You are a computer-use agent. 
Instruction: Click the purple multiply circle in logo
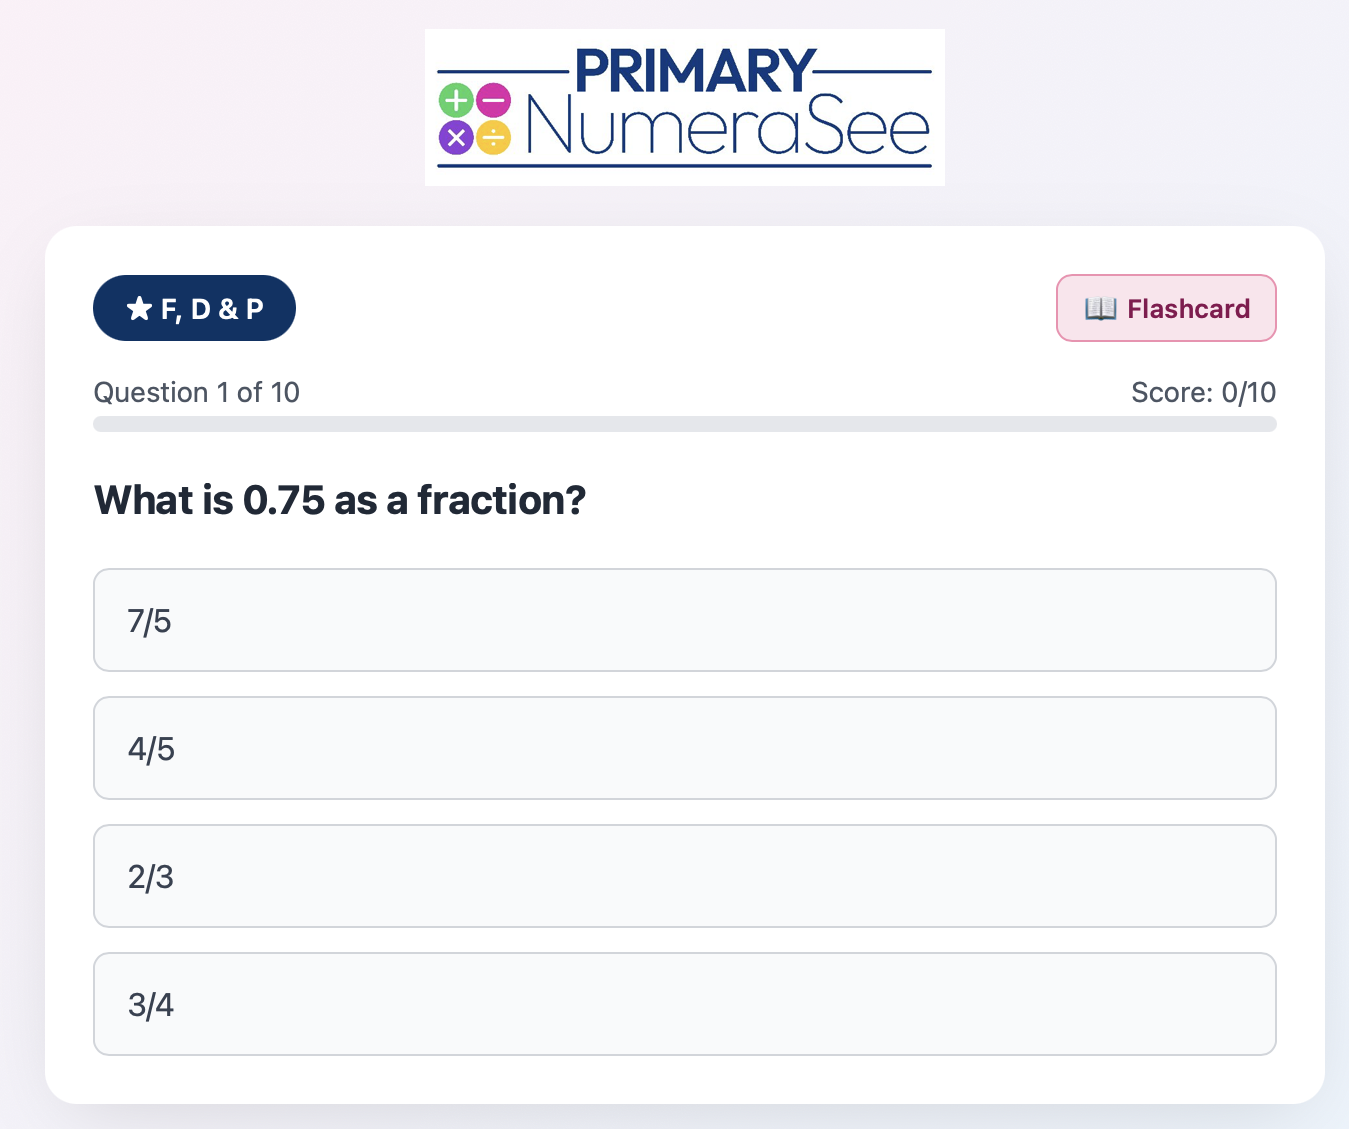456,137
